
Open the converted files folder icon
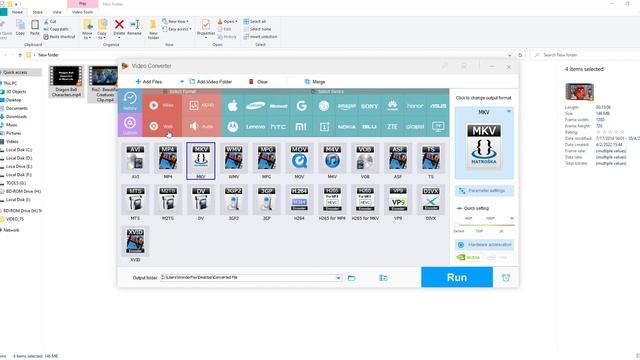pyautogui.click(x=383, y=278)
